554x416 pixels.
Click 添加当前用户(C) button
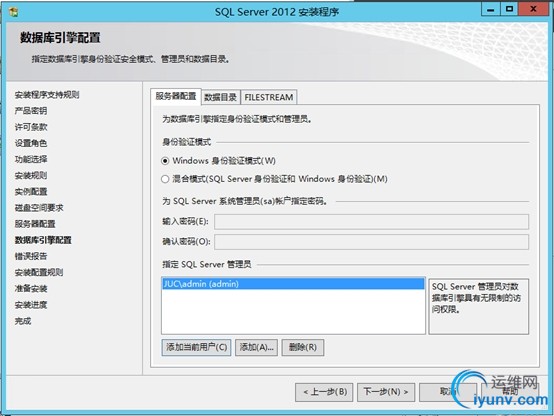click(x=196, y=347)
